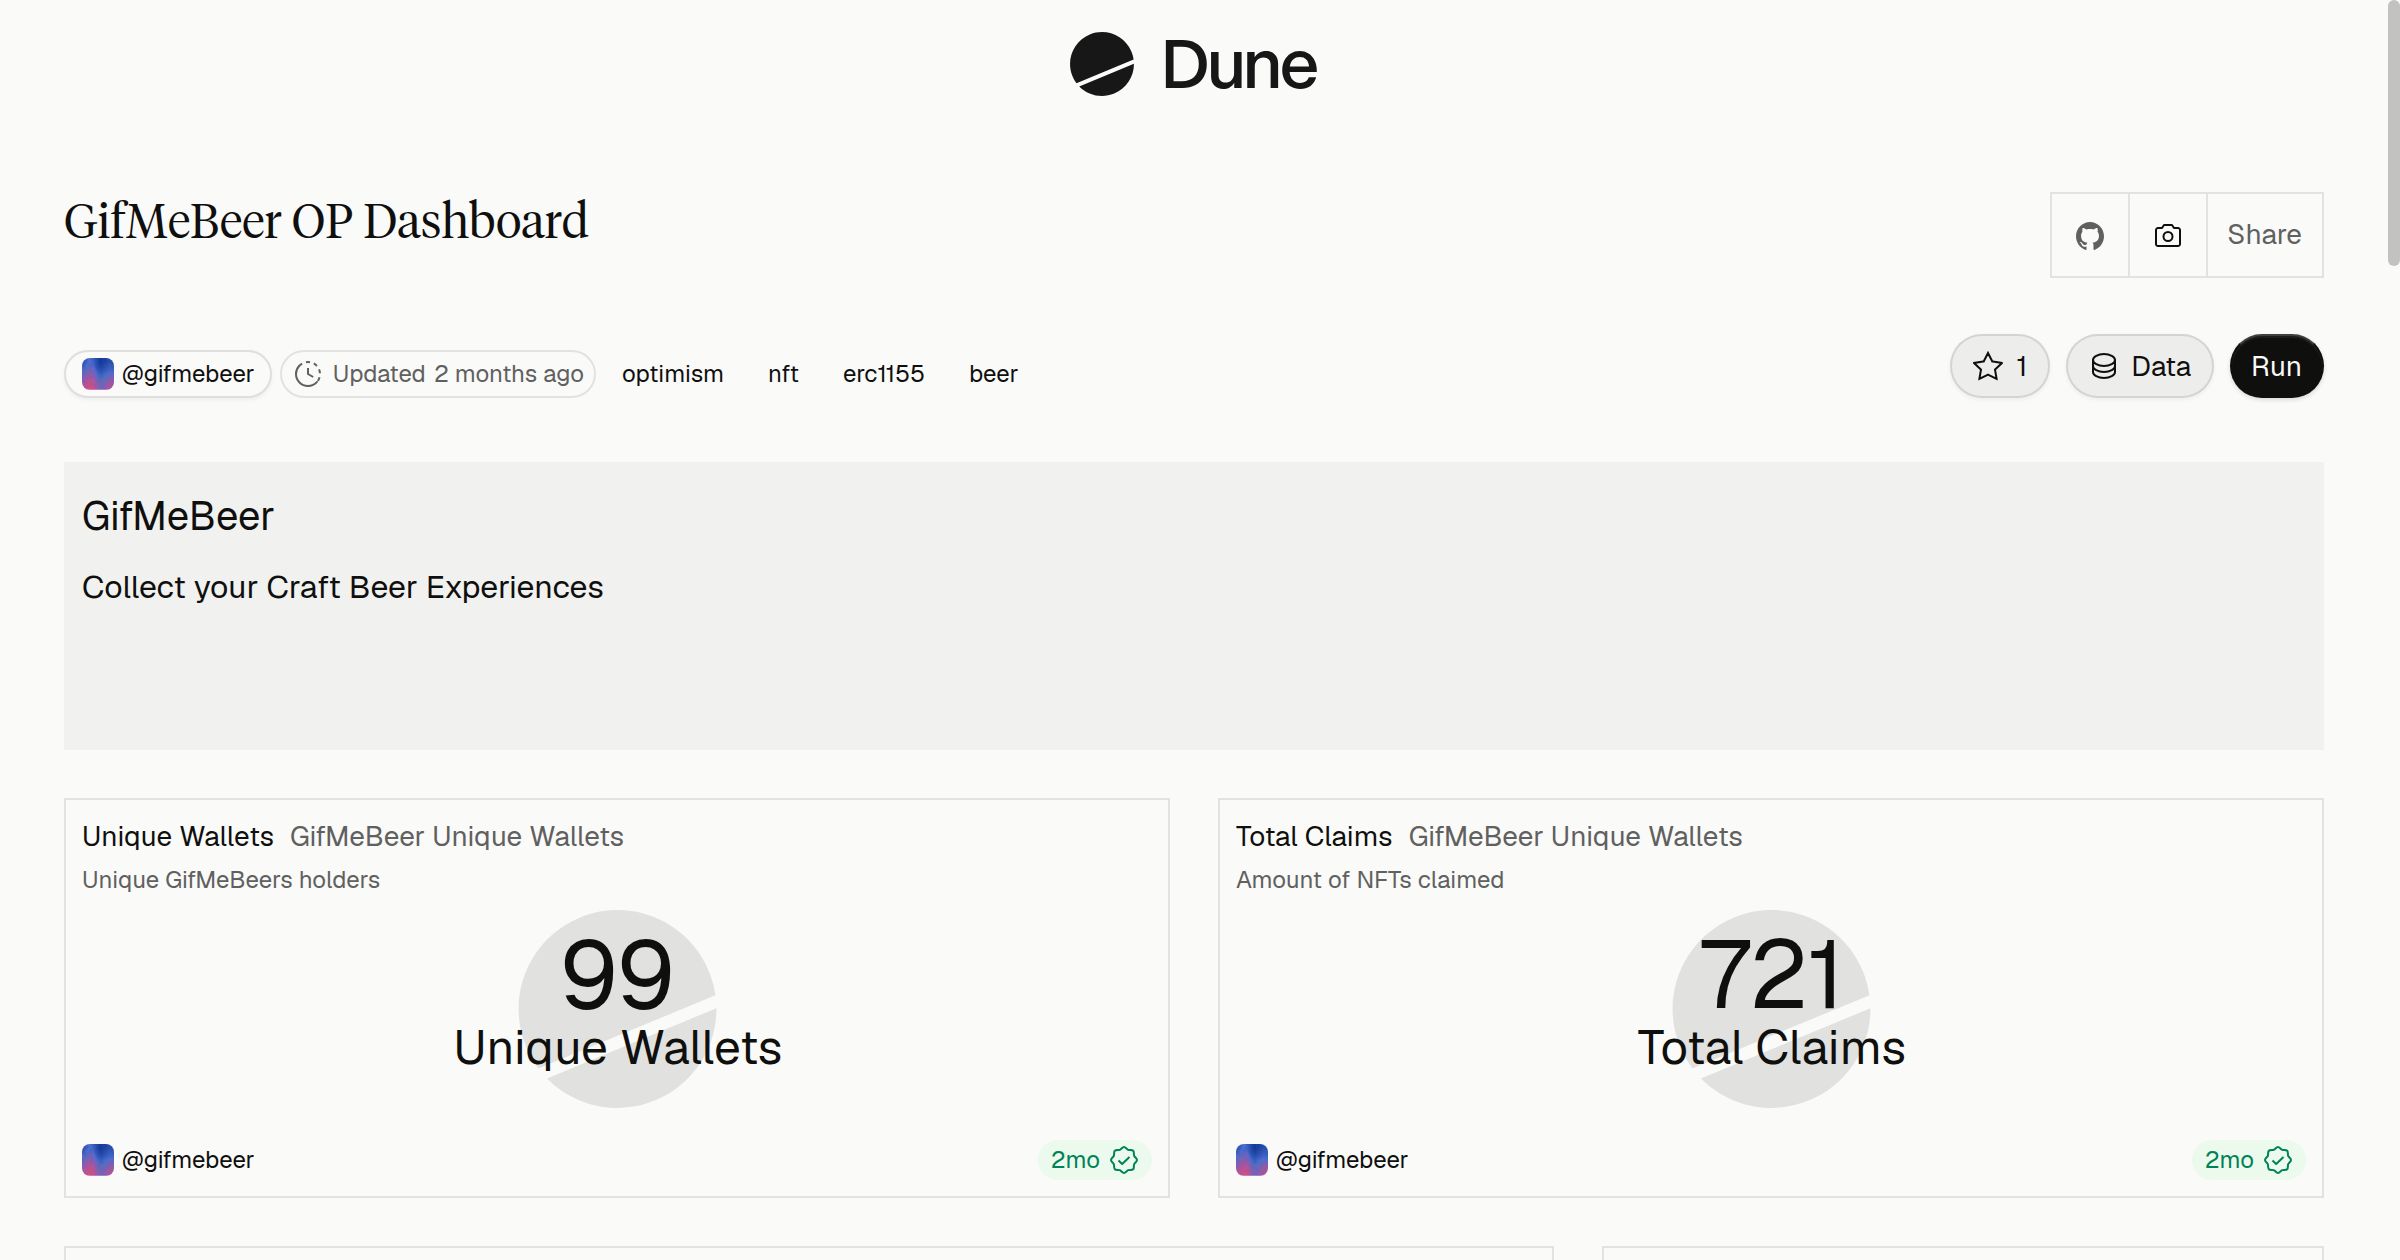This screenshot has height=1260, width=2400.
Task: Open the Total Claims card title
Action: (1314, 836)
